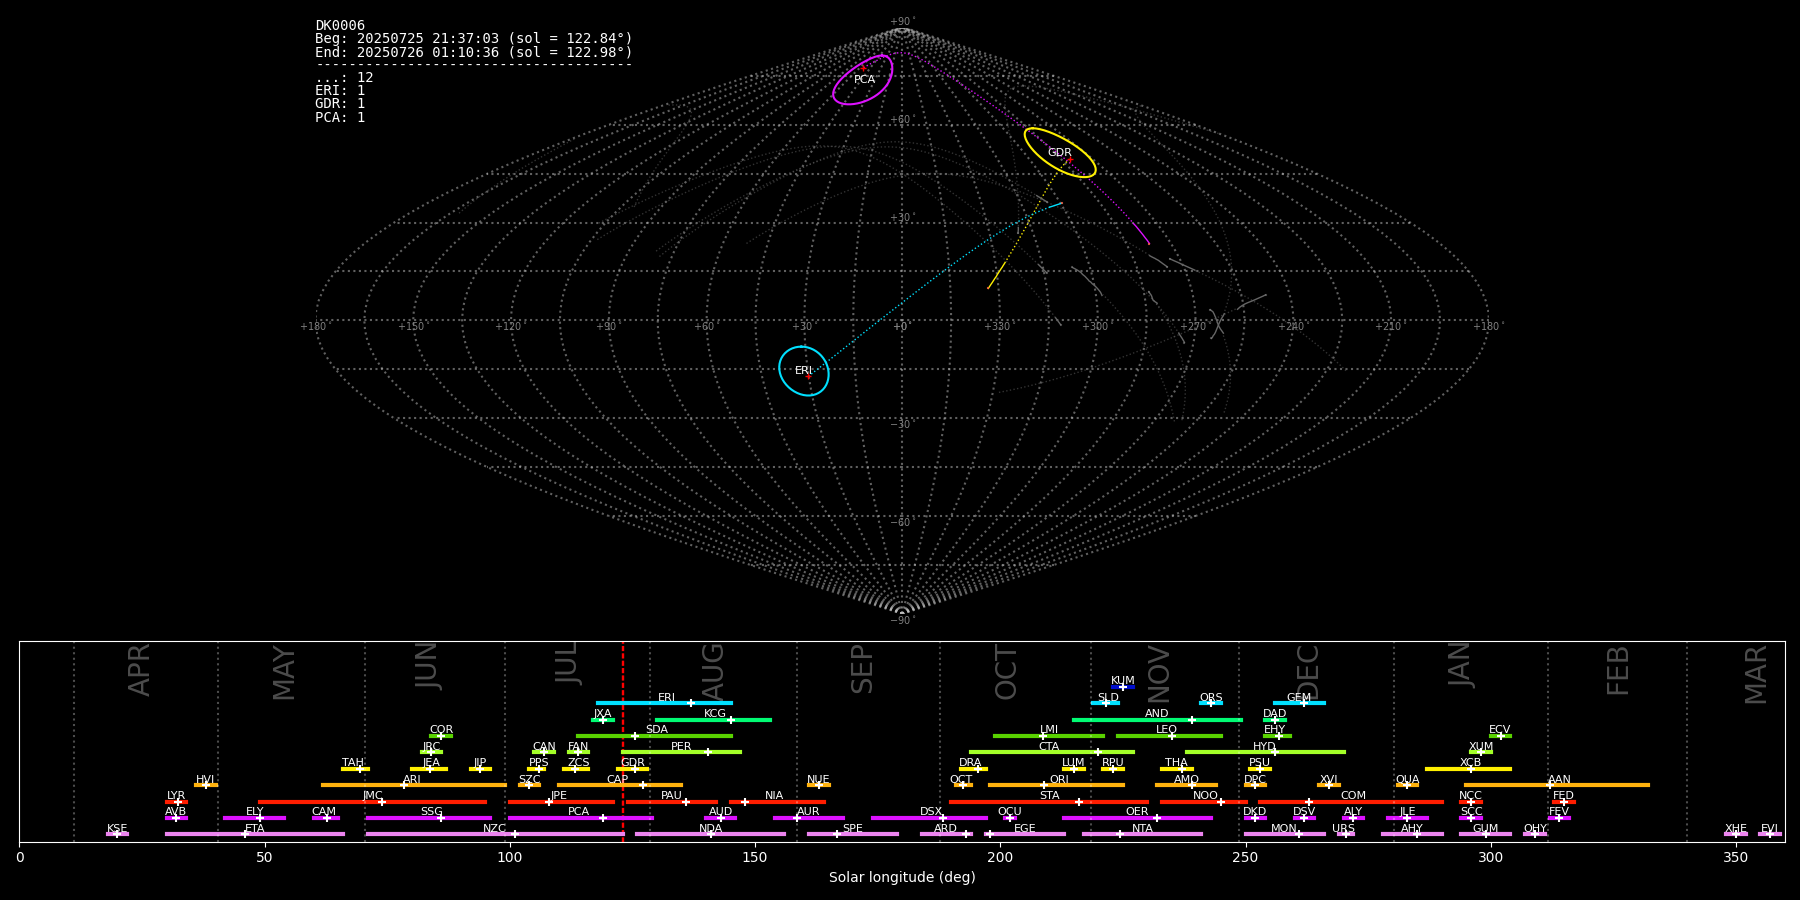Screen dimensions: 1800x900
Task: Click the '...: 12' sporadic count entry
Action: pos(344,78)
